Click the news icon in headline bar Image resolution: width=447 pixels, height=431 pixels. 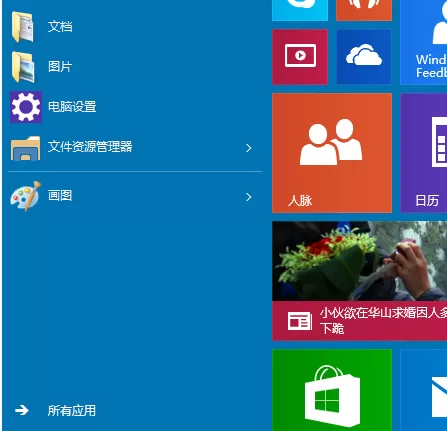click(x=300, y=321)
